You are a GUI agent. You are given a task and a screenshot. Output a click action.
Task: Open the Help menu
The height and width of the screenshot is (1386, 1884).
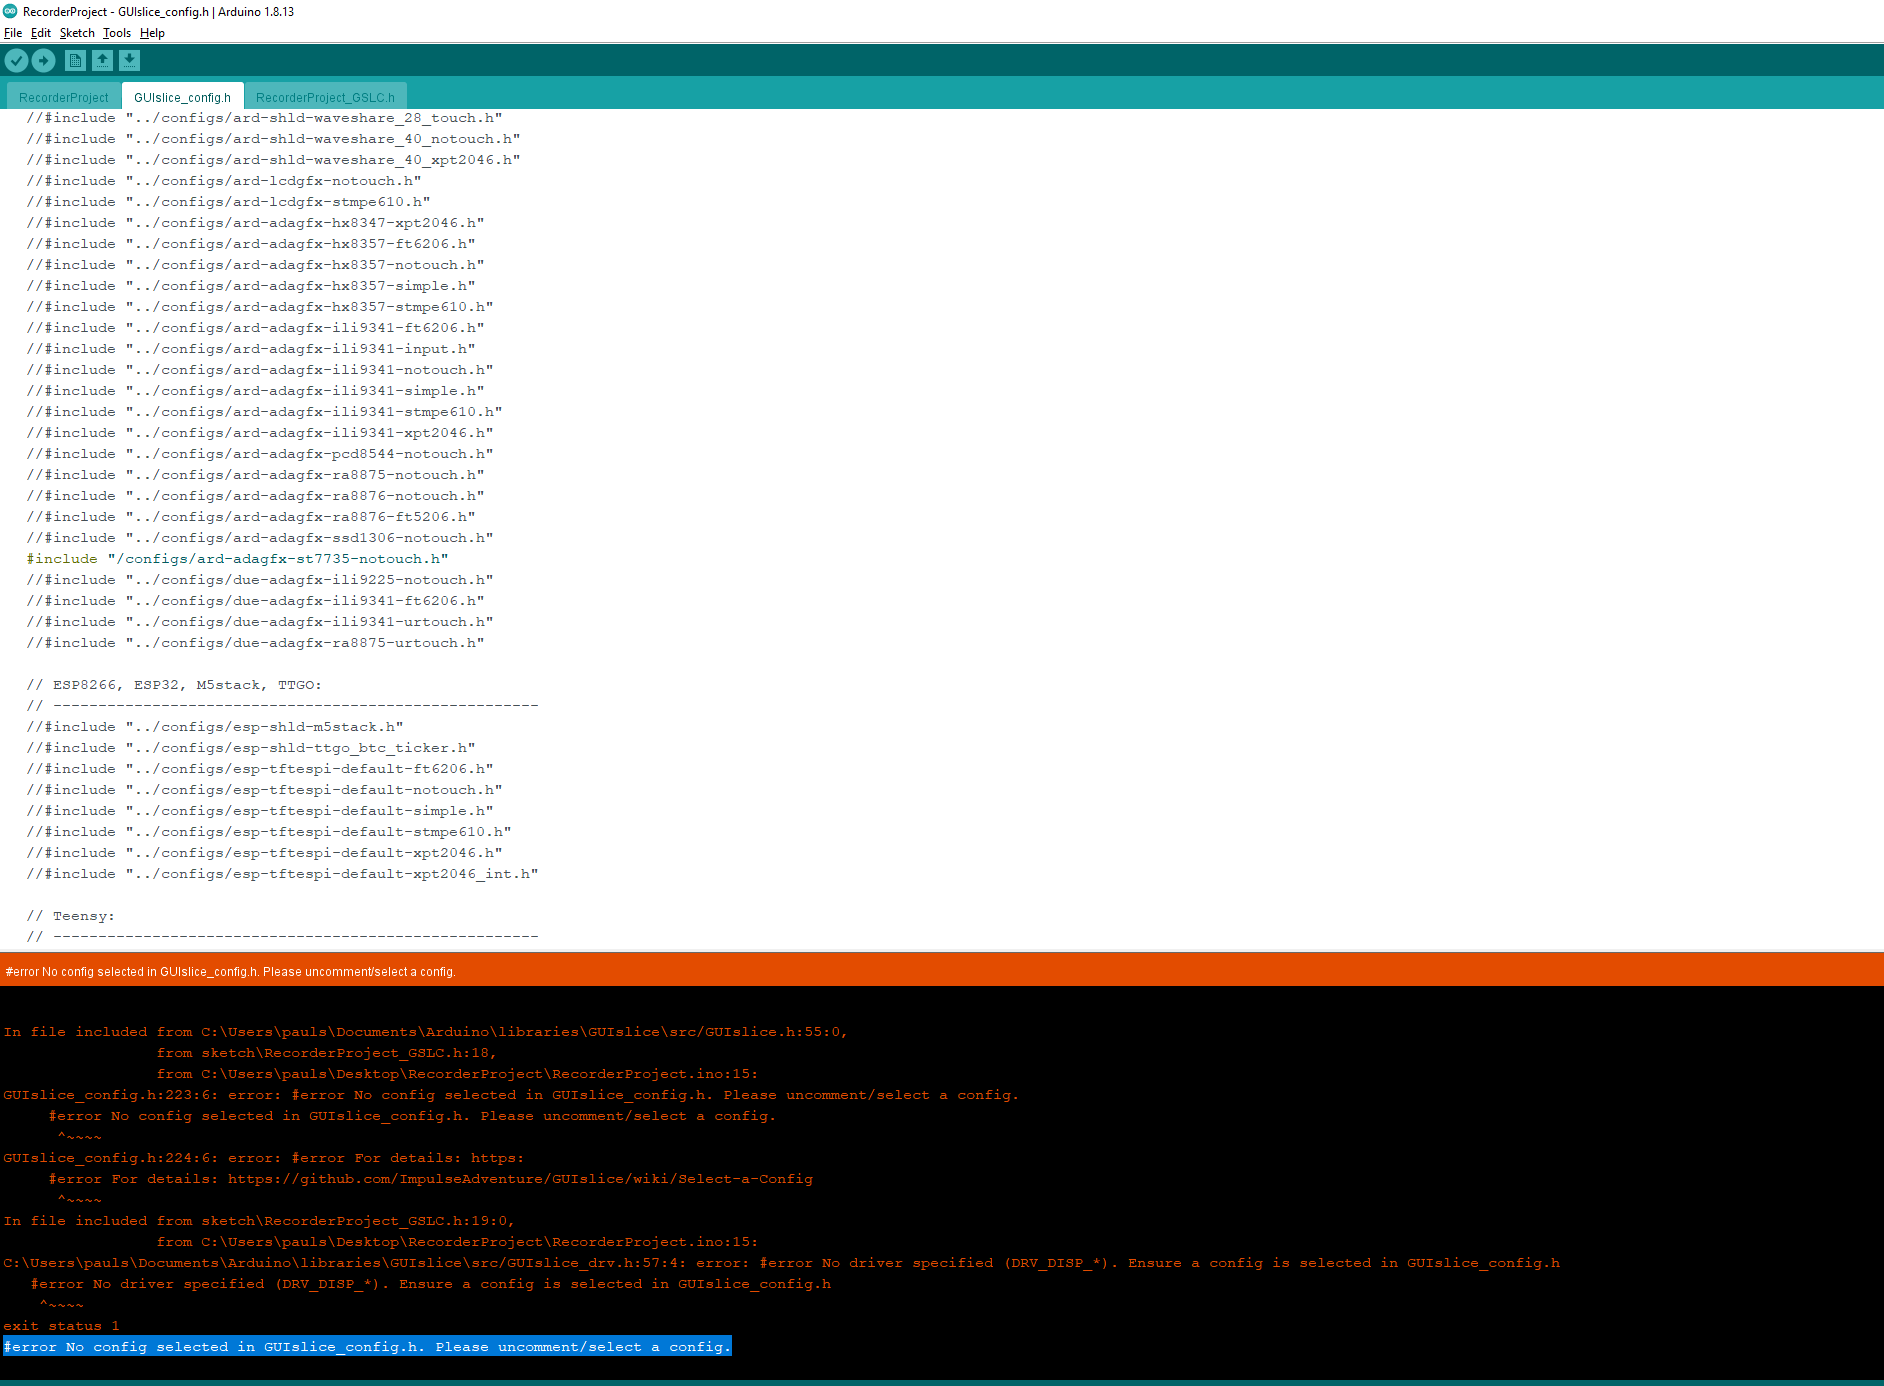pos(152,33)
